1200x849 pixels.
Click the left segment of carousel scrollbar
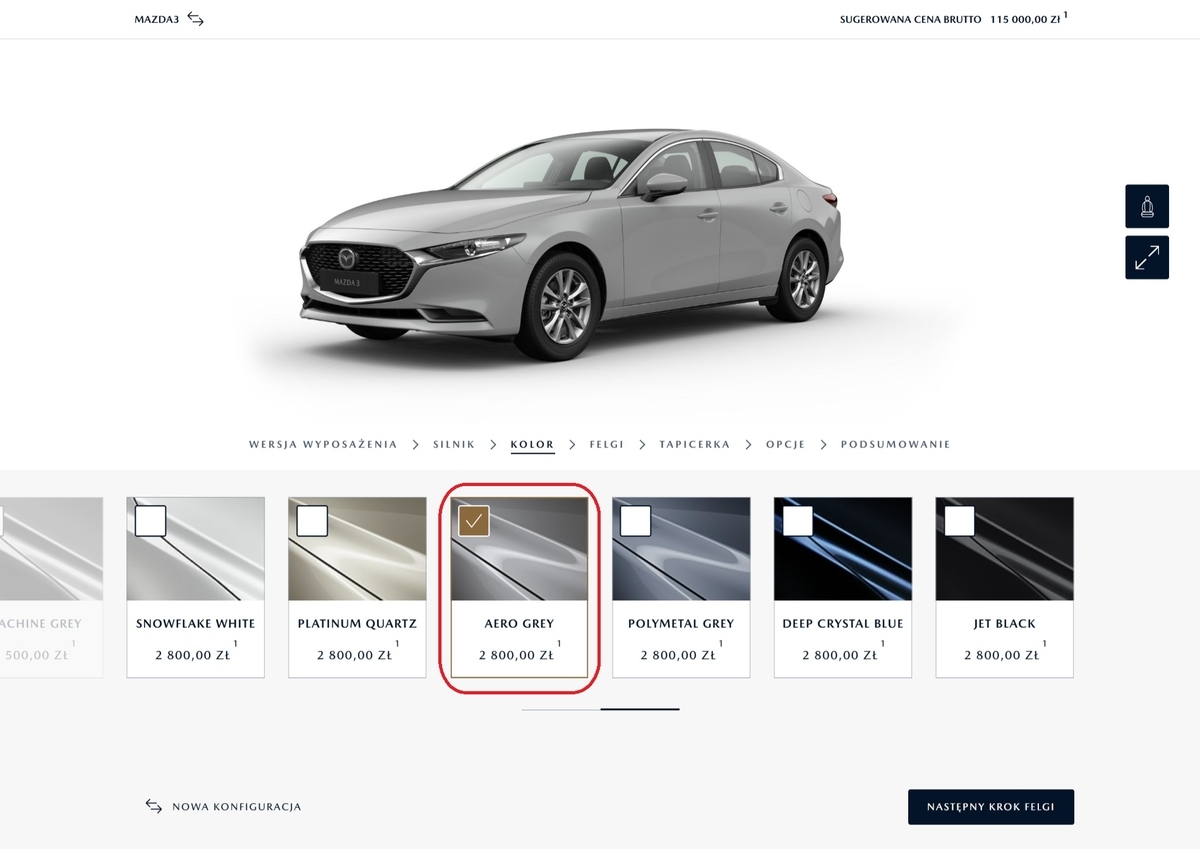coord(560,709)
